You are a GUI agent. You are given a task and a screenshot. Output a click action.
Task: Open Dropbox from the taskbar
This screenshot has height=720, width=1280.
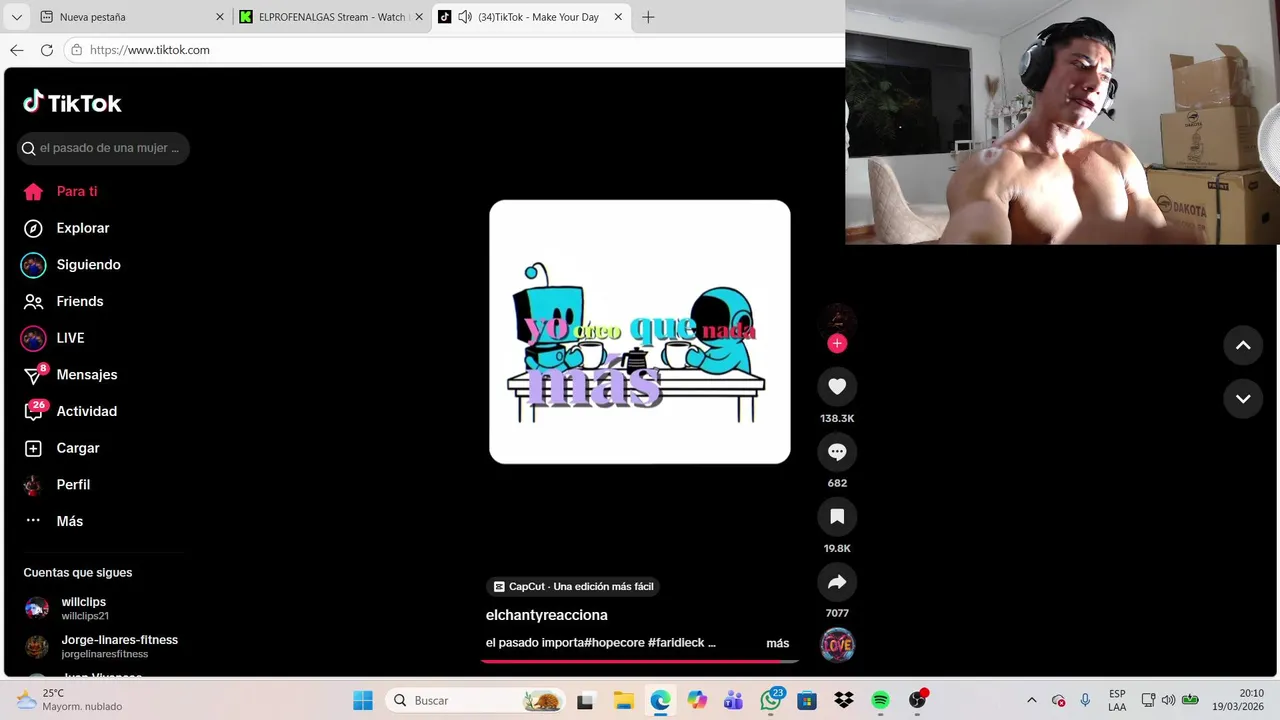pyautogui.click(x=844, y=700)
